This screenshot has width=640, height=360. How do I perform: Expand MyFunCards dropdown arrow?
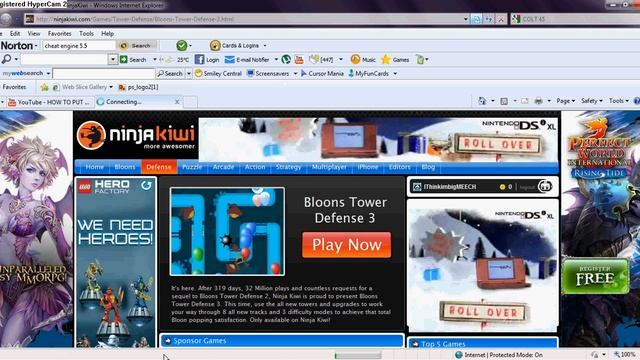(x=395, y=74)
